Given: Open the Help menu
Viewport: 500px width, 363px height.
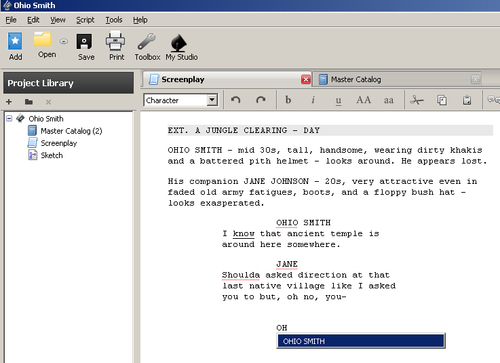Looking at the screenshot, I should [x=140, y=20].
